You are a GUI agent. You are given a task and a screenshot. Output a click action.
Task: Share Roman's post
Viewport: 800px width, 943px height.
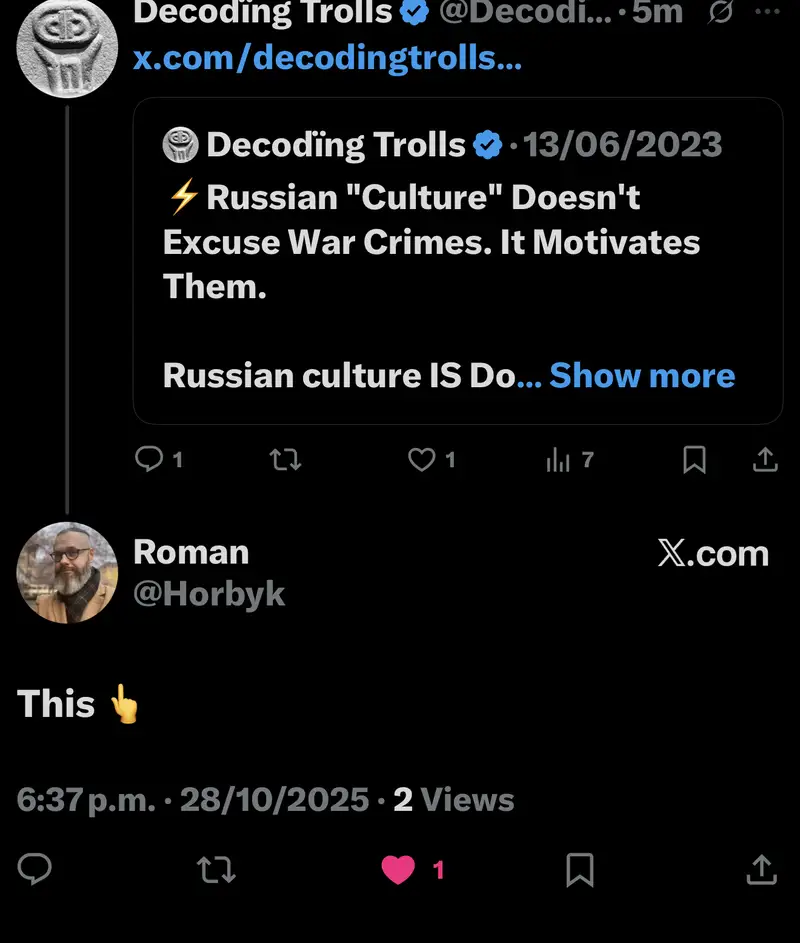[x=762, y=869]
